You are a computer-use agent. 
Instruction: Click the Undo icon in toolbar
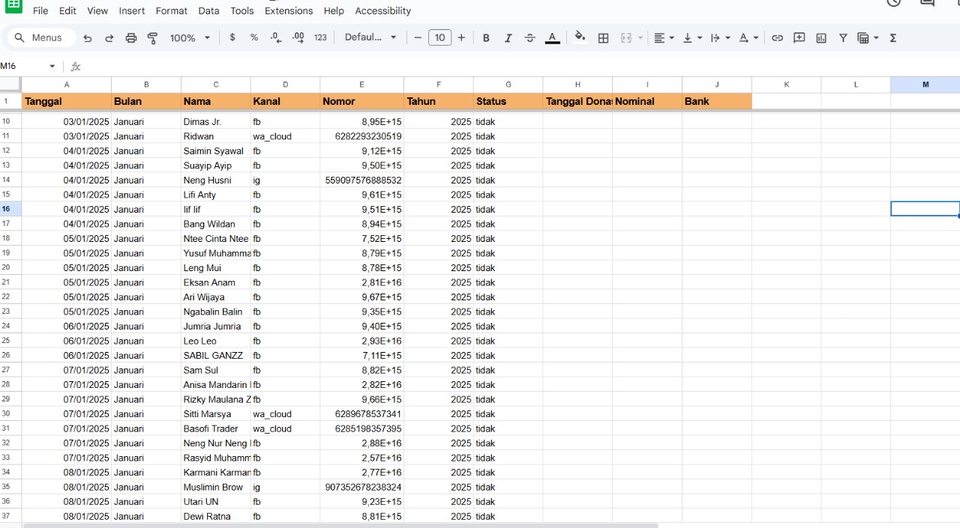pyautogui.click(x=88, y=38)
